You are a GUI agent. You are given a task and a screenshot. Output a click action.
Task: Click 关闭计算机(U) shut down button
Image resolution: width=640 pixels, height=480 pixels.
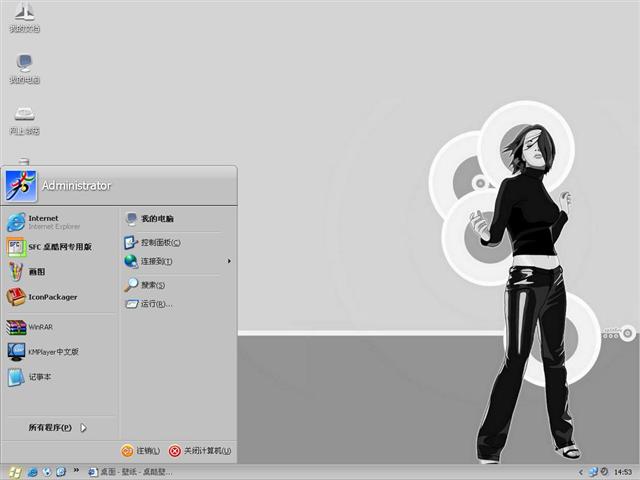point(200,451)
